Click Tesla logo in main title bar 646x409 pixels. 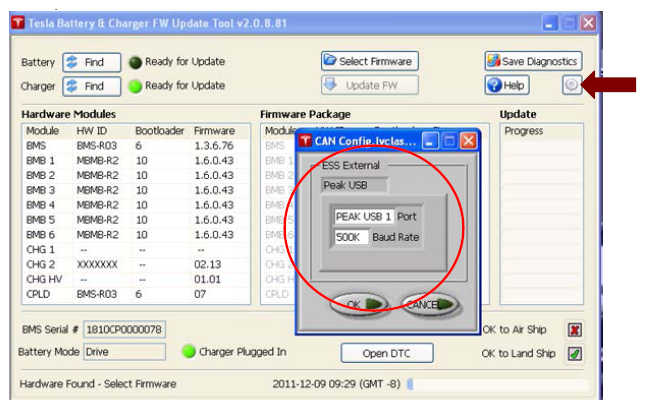pyautogui.click(x=18, y=23)
